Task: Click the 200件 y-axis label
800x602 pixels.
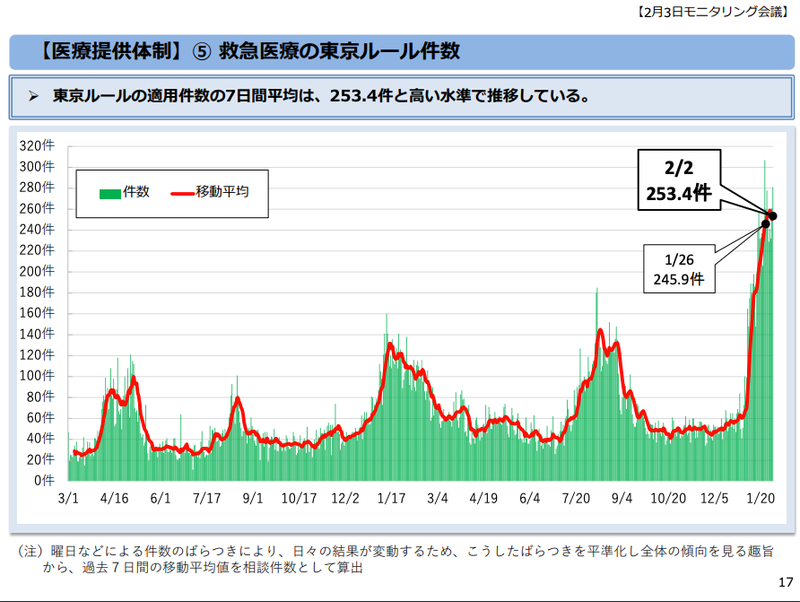Action: [37, 271]
